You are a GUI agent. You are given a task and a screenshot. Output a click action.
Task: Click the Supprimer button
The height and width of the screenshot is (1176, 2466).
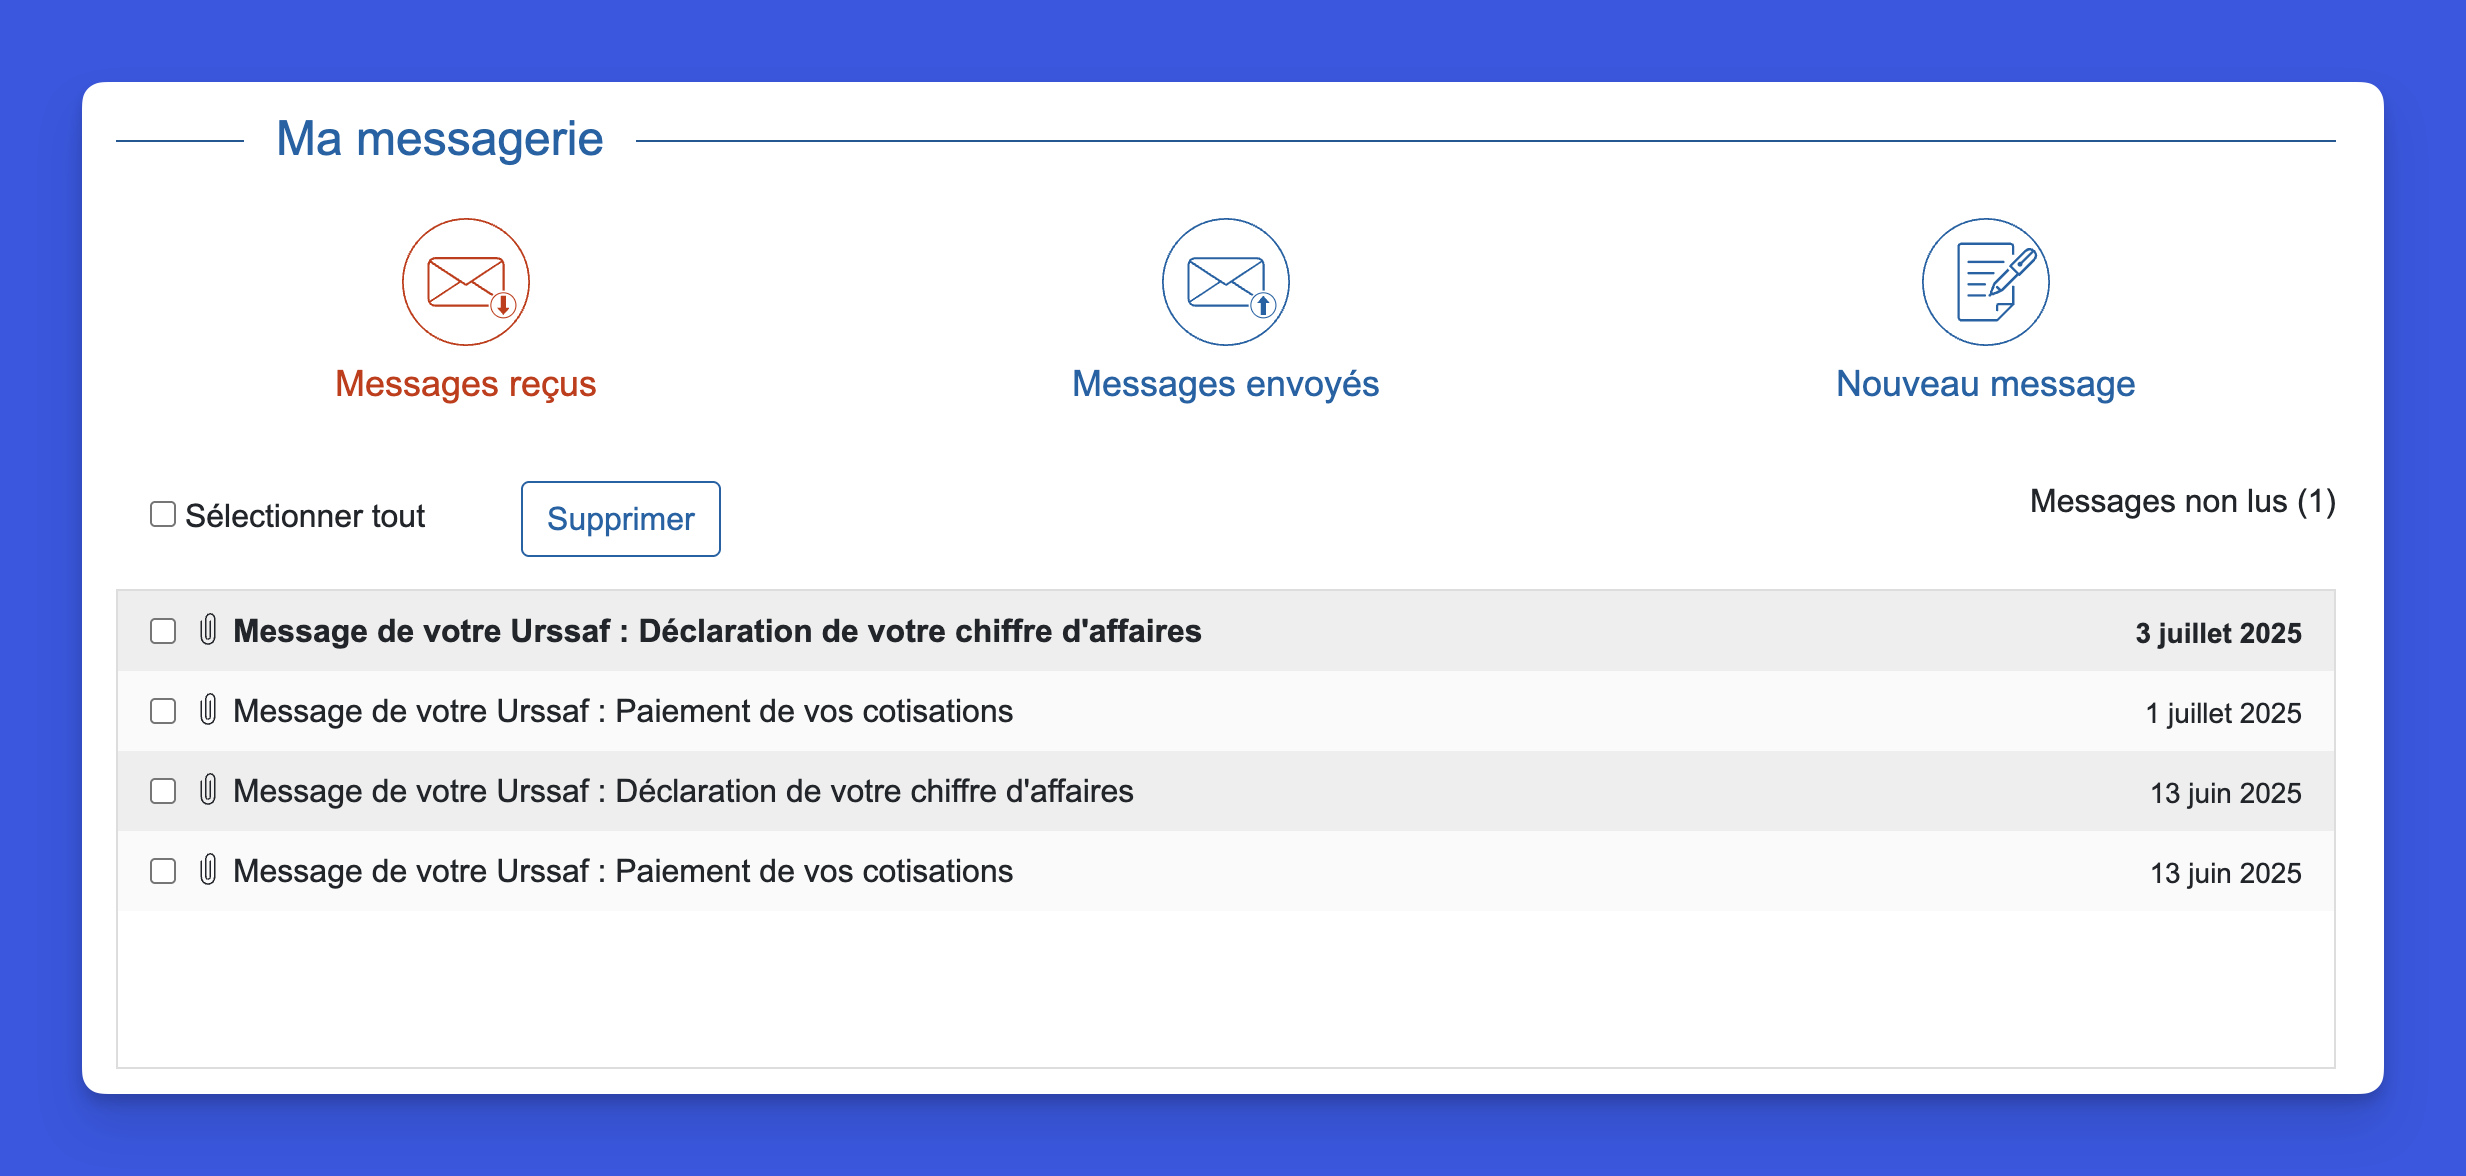621,519
